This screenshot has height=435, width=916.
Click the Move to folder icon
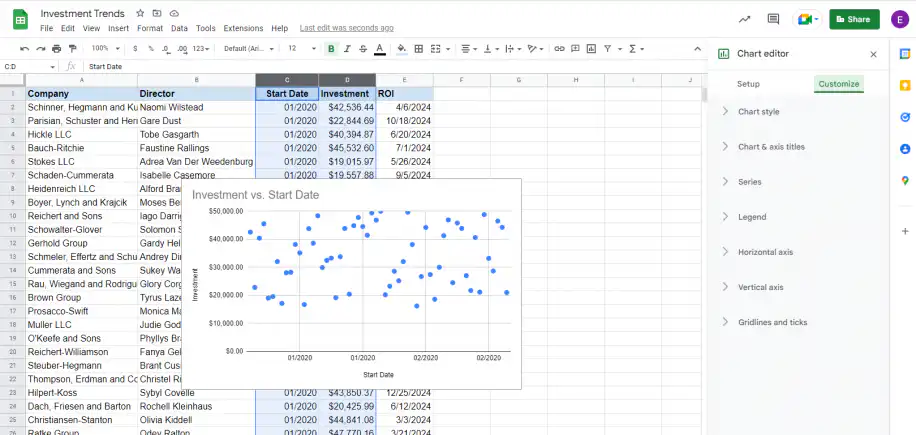tap(157, 13)
